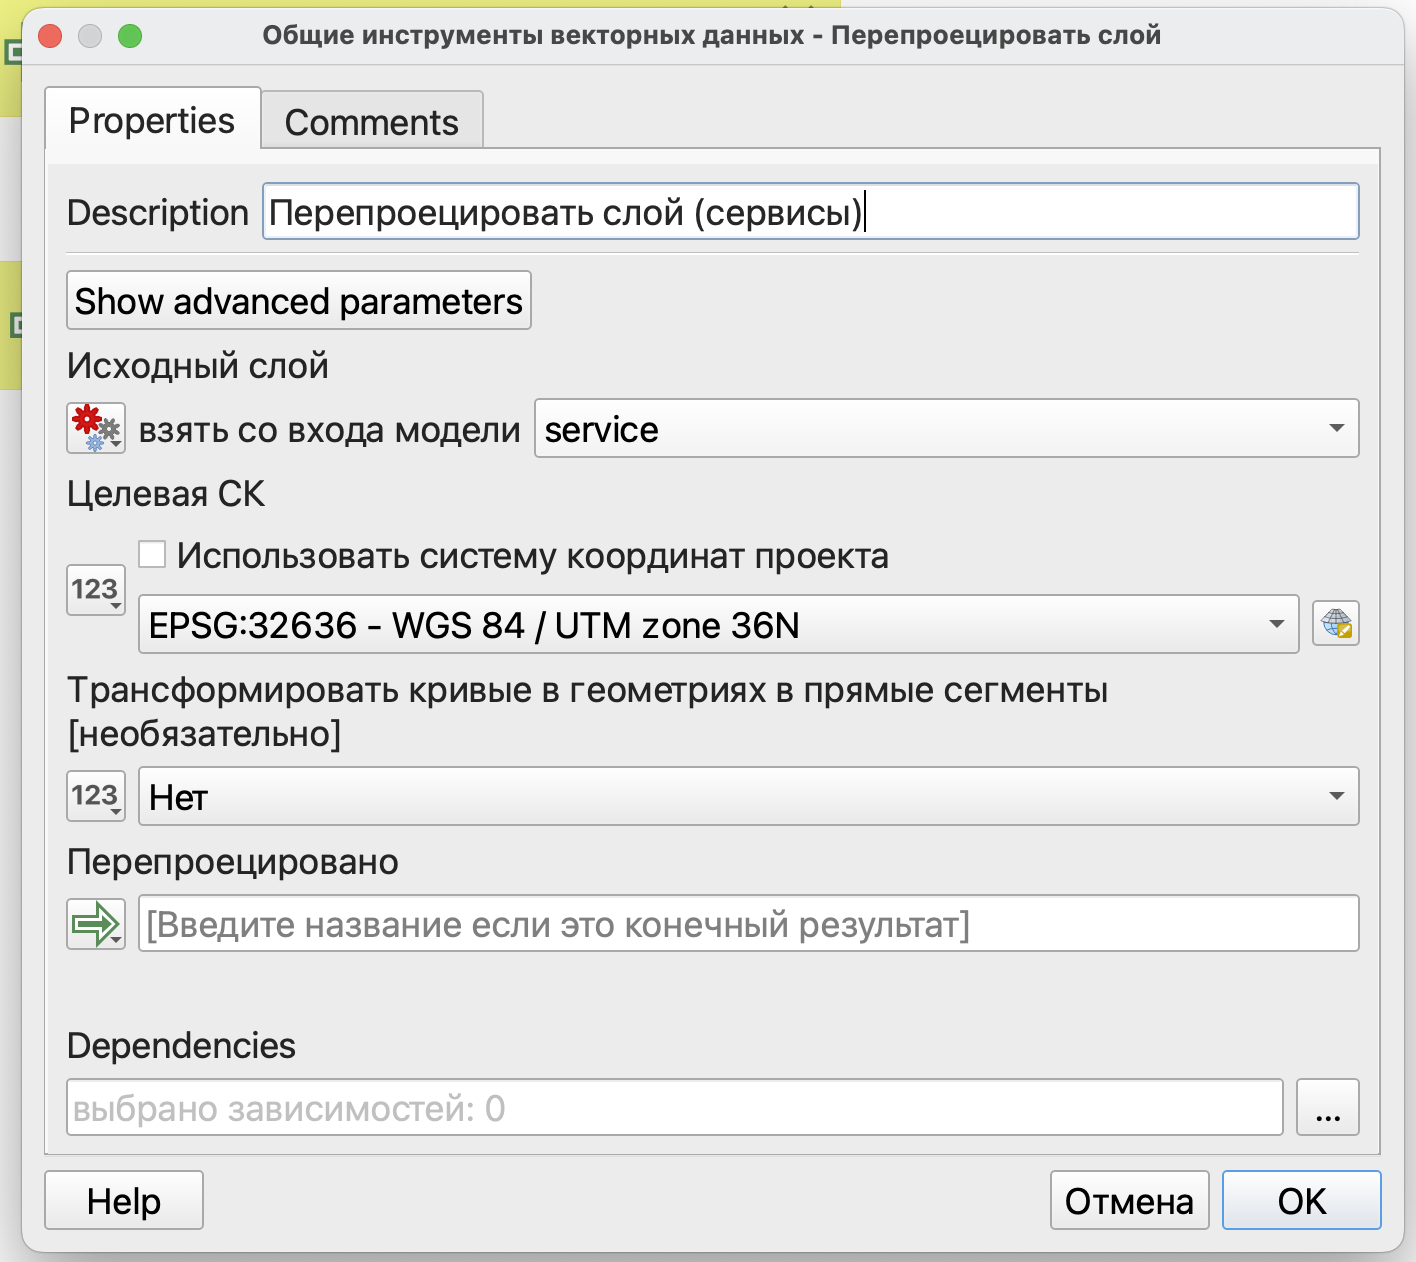This screenshot has height=1262, width=1416.
Task: Click the Отмена cancel button
Action: (x=1129, y=1200)
